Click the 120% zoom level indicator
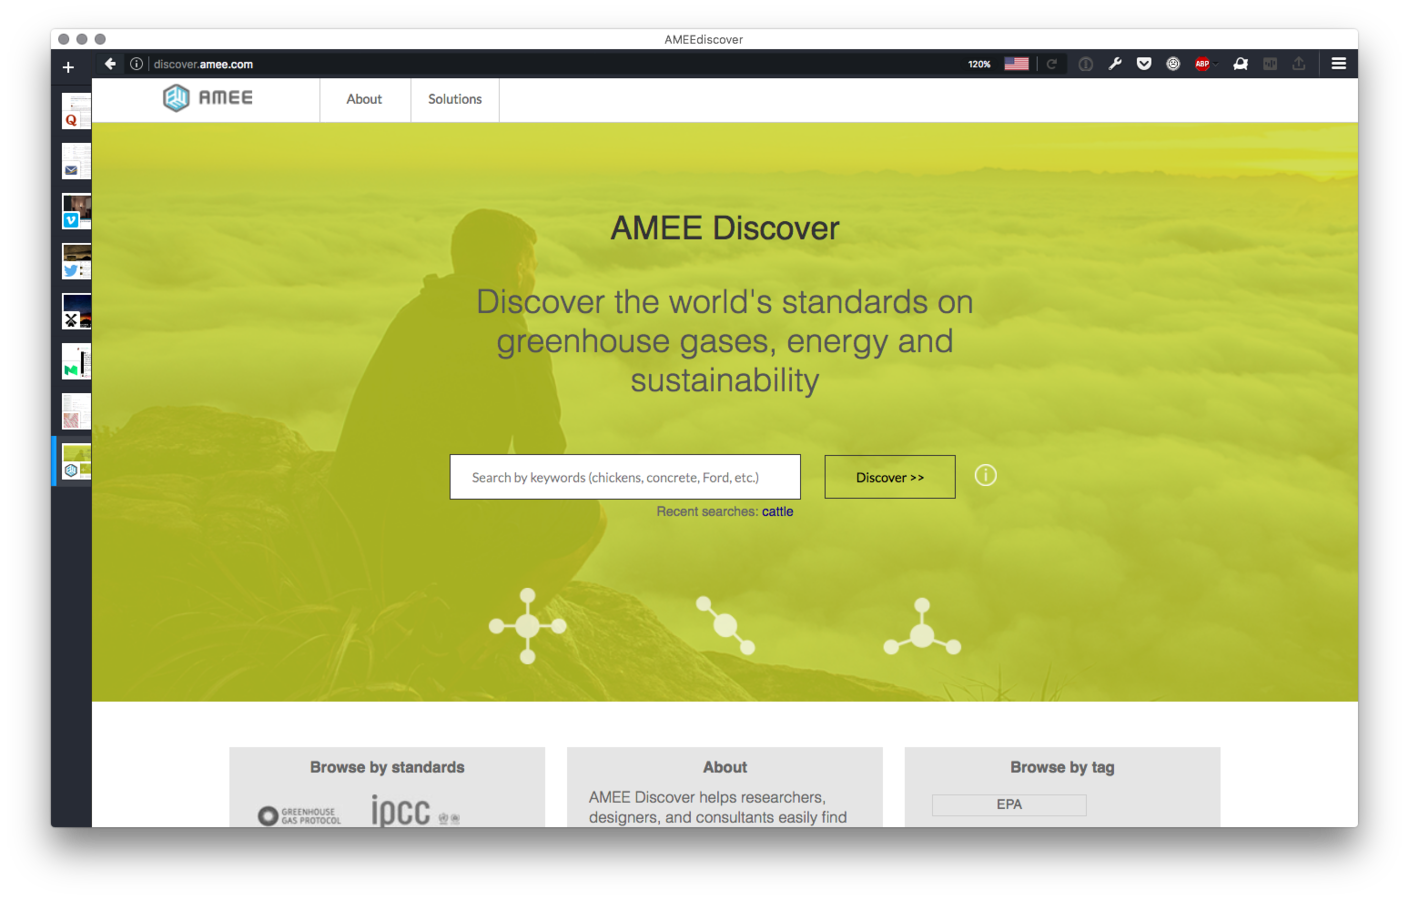1409x900 pixels. coord(979,64)
